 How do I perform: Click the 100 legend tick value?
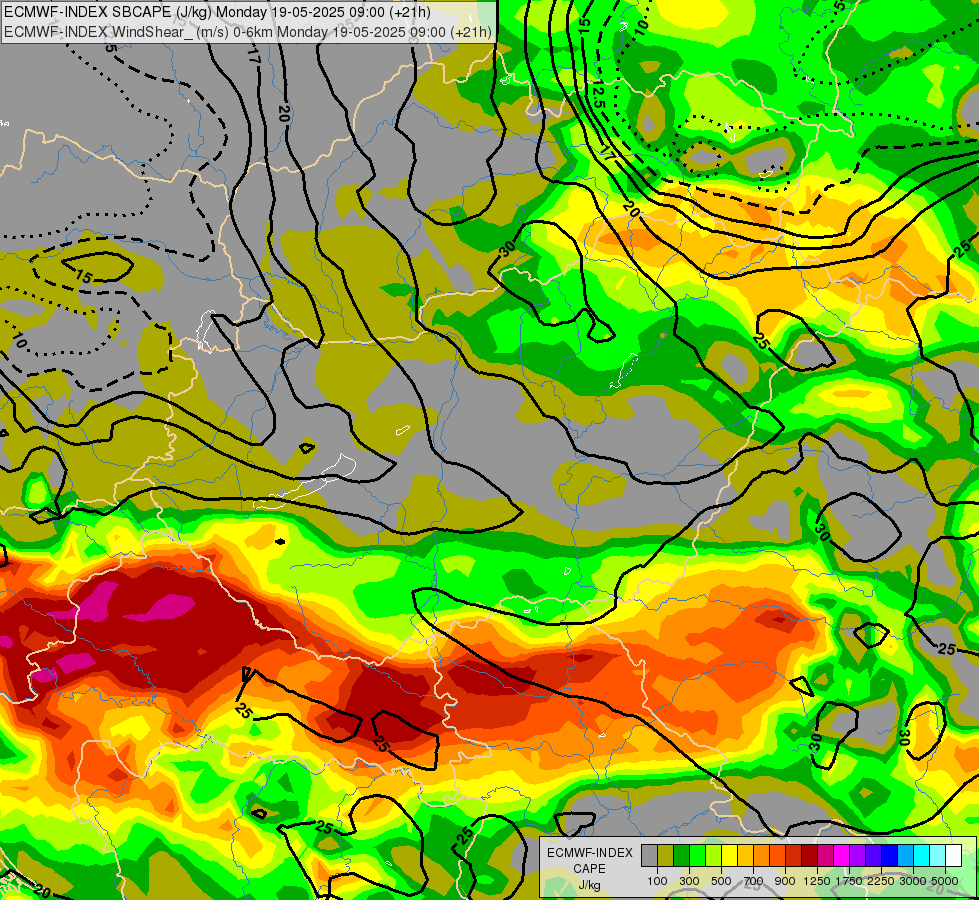click(657, 881)
